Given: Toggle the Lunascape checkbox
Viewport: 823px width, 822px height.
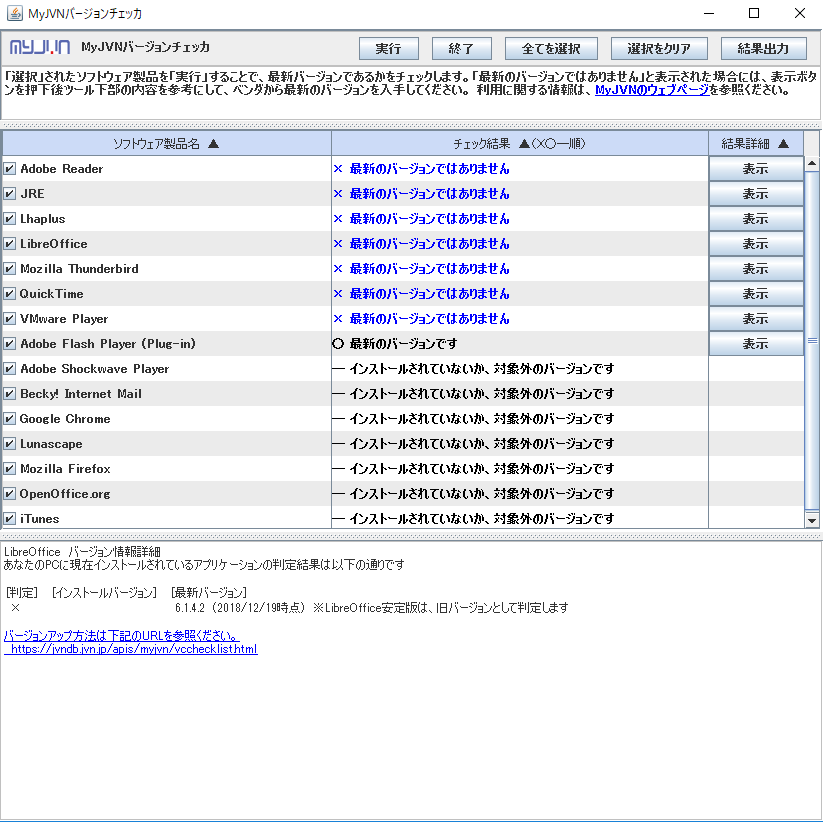Looking at the screenshot, I should [9, 444].
